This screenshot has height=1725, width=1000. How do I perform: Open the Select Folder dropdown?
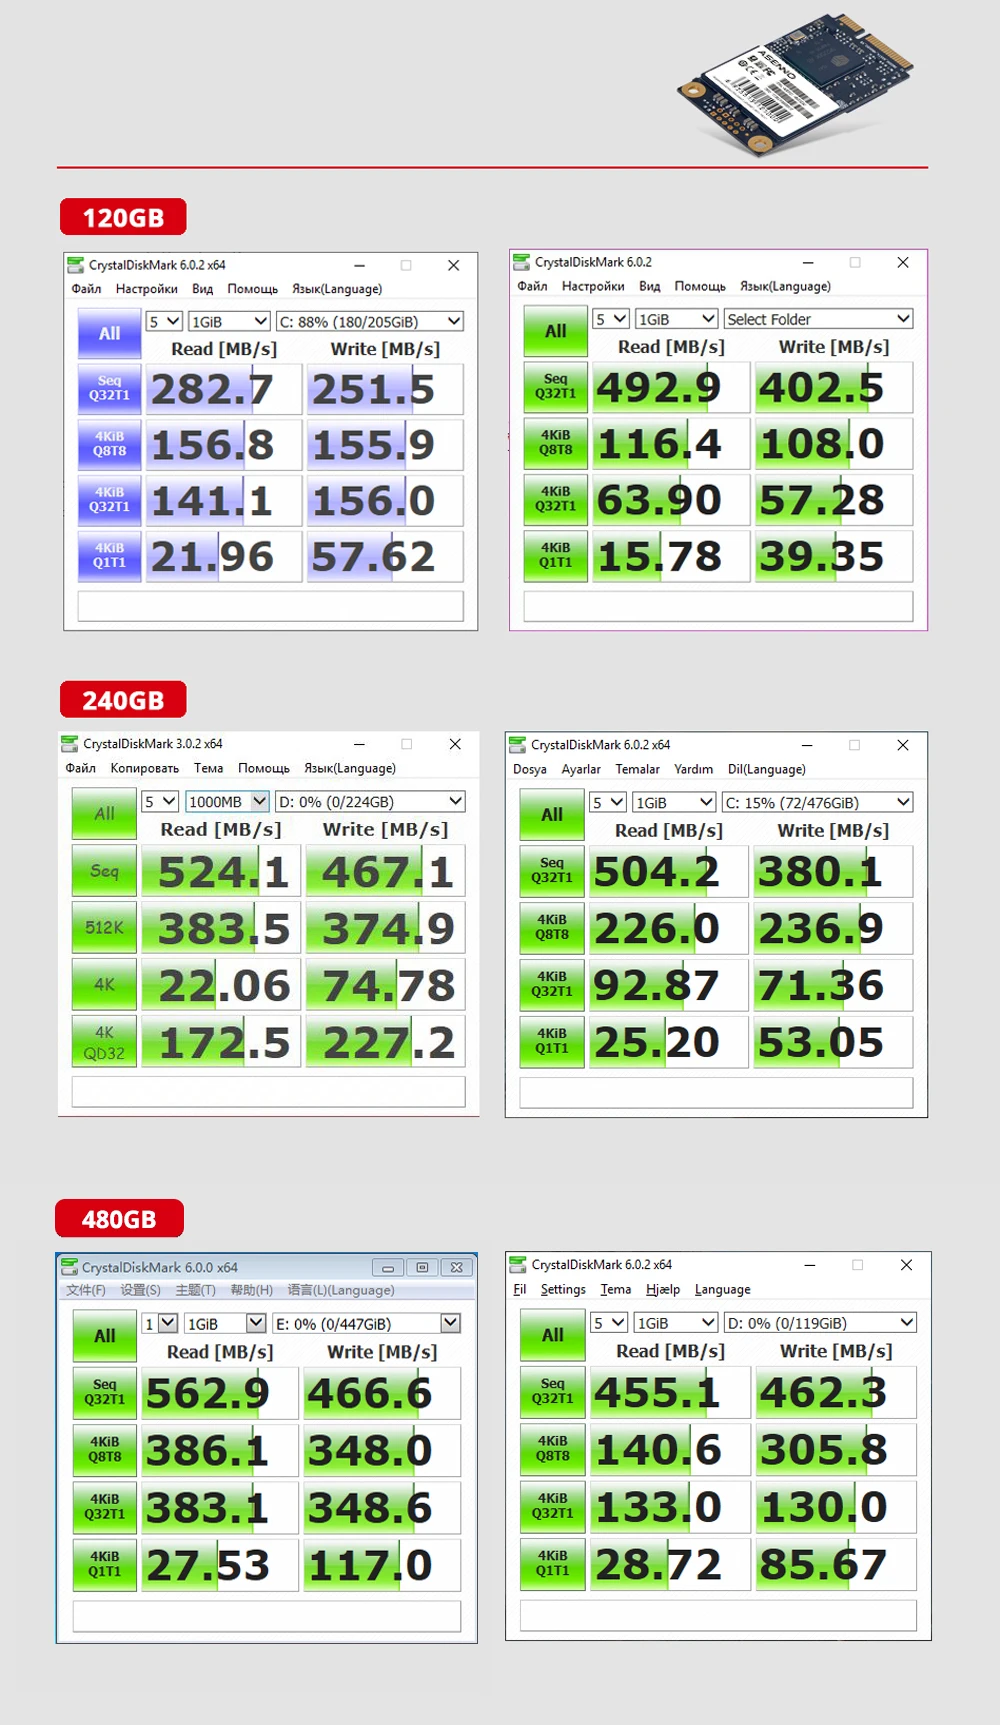coord(818,319)
